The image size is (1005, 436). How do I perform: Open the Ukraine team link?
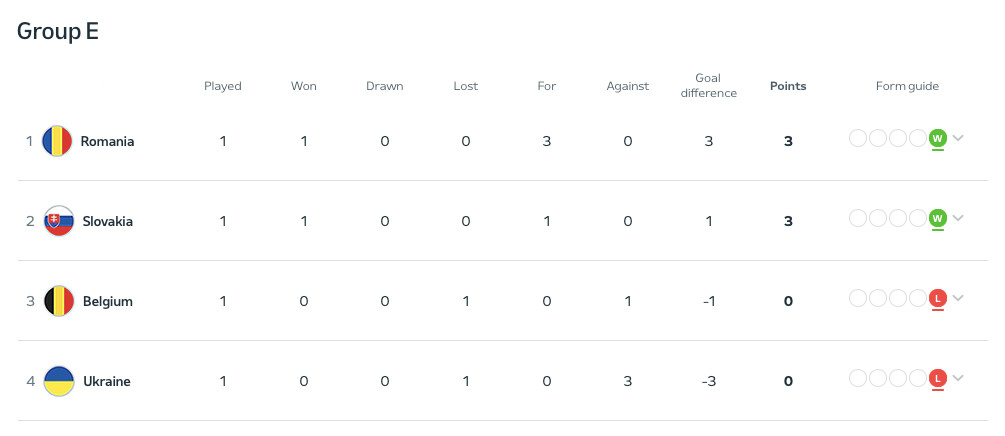(106, 381)
